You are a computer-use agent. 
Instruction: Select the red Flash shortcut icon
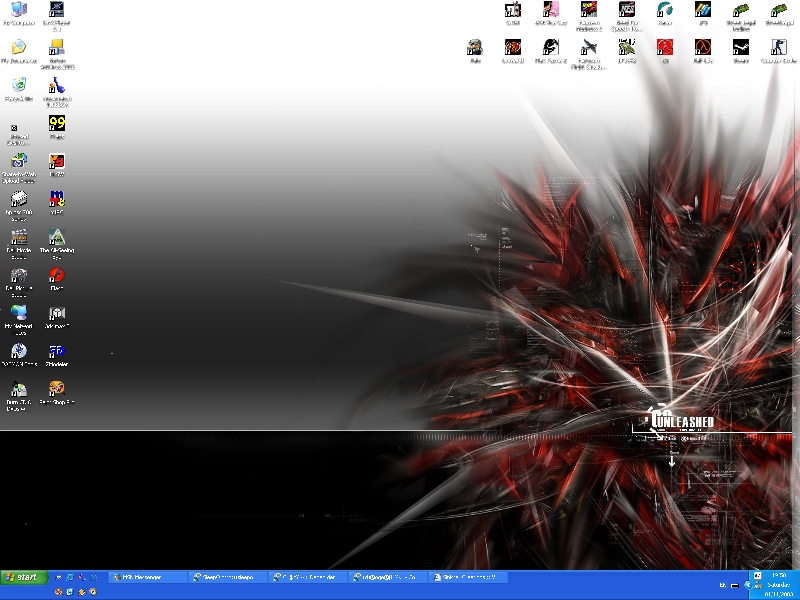click(x=57, y=275)
